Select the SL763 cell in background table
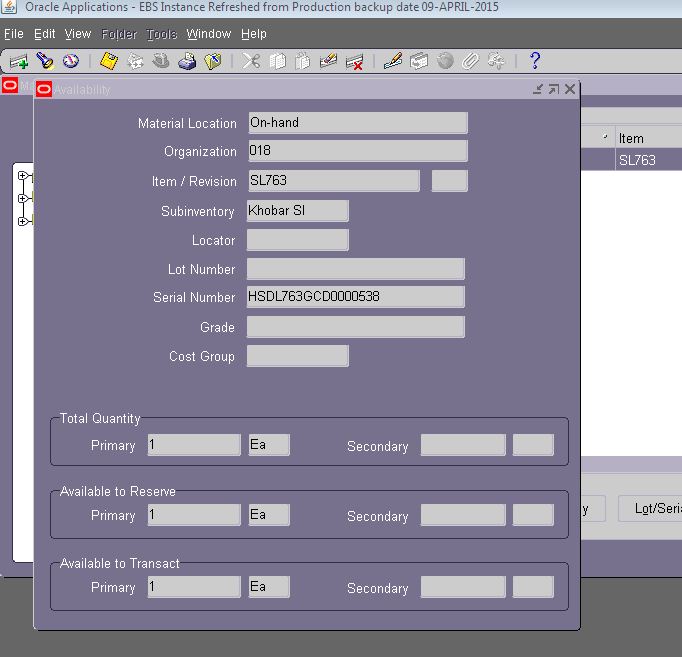Screen dimensions: 682x657 (x=649, y=160)
